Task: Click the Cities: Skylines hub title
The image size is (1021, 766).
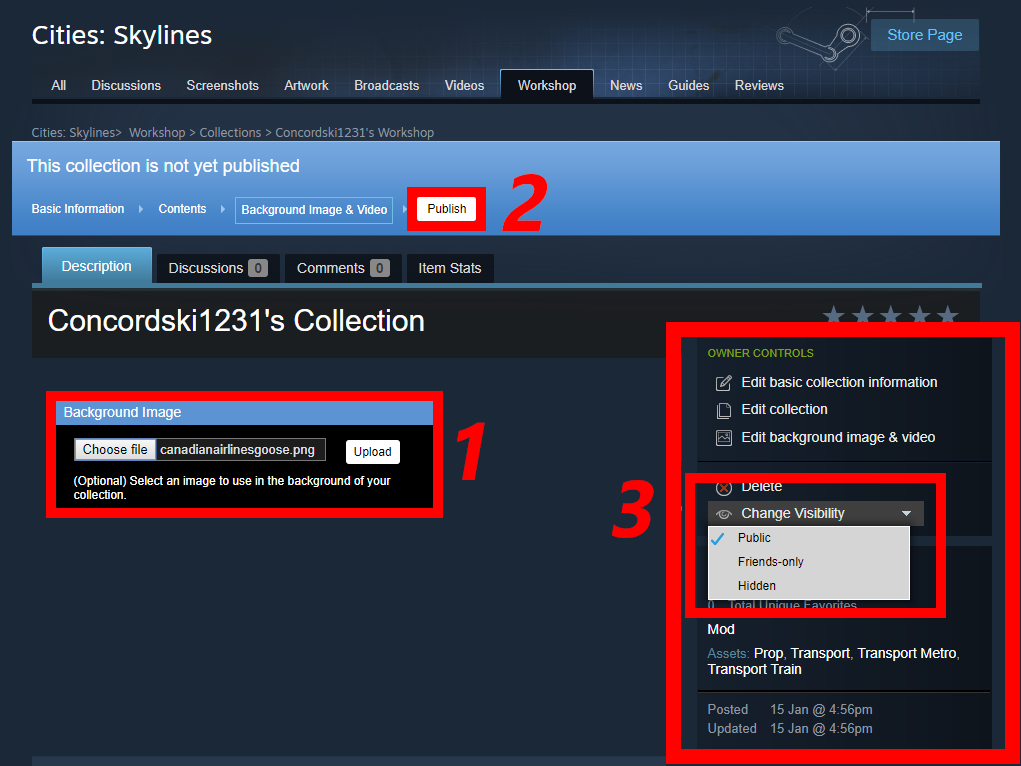Action: point(122,35)
